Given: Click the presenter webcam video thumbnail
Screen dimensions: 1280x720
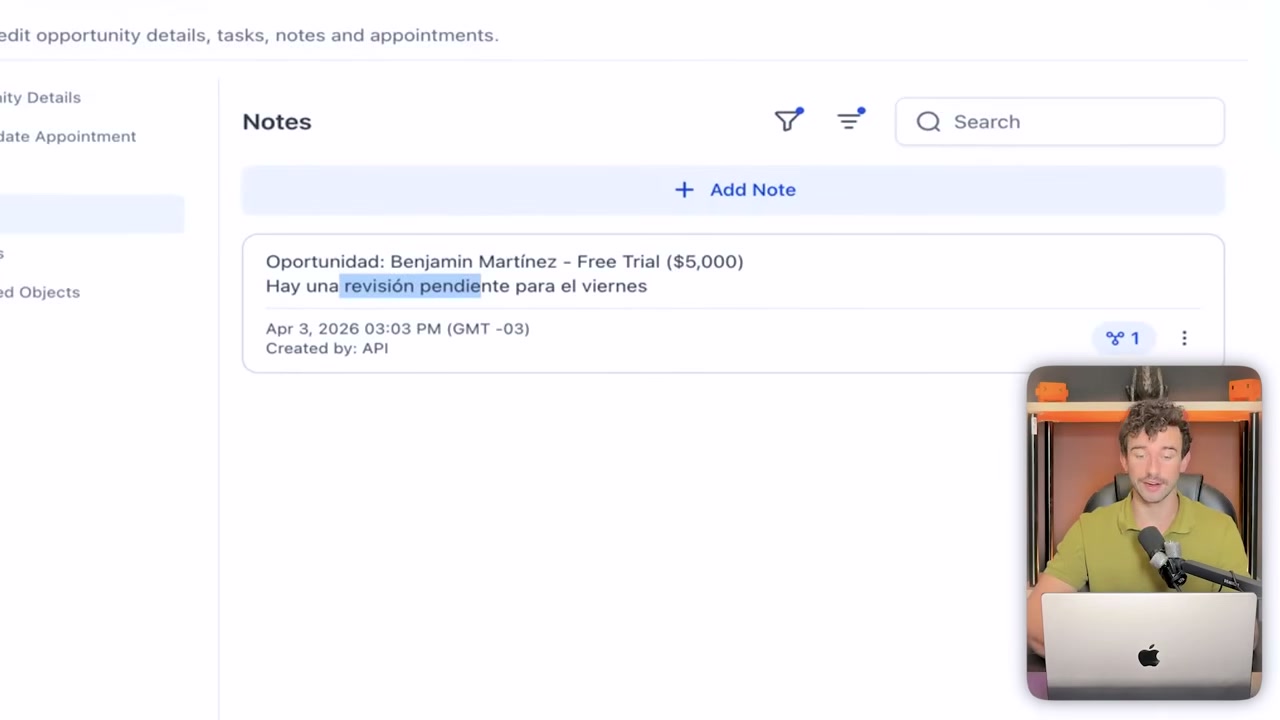Looking at the screenshot, I should point(1144,533).
